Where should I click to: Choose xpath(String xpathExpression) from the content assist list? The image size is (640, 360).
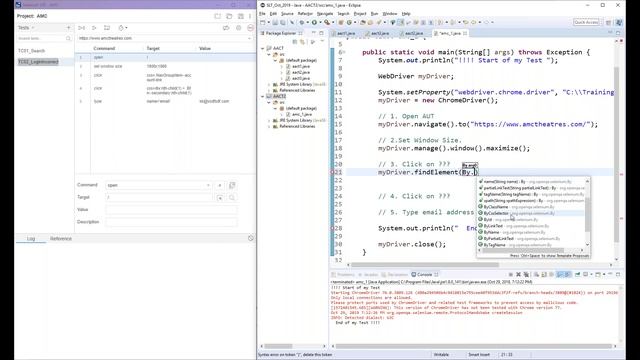click(531, 201)
